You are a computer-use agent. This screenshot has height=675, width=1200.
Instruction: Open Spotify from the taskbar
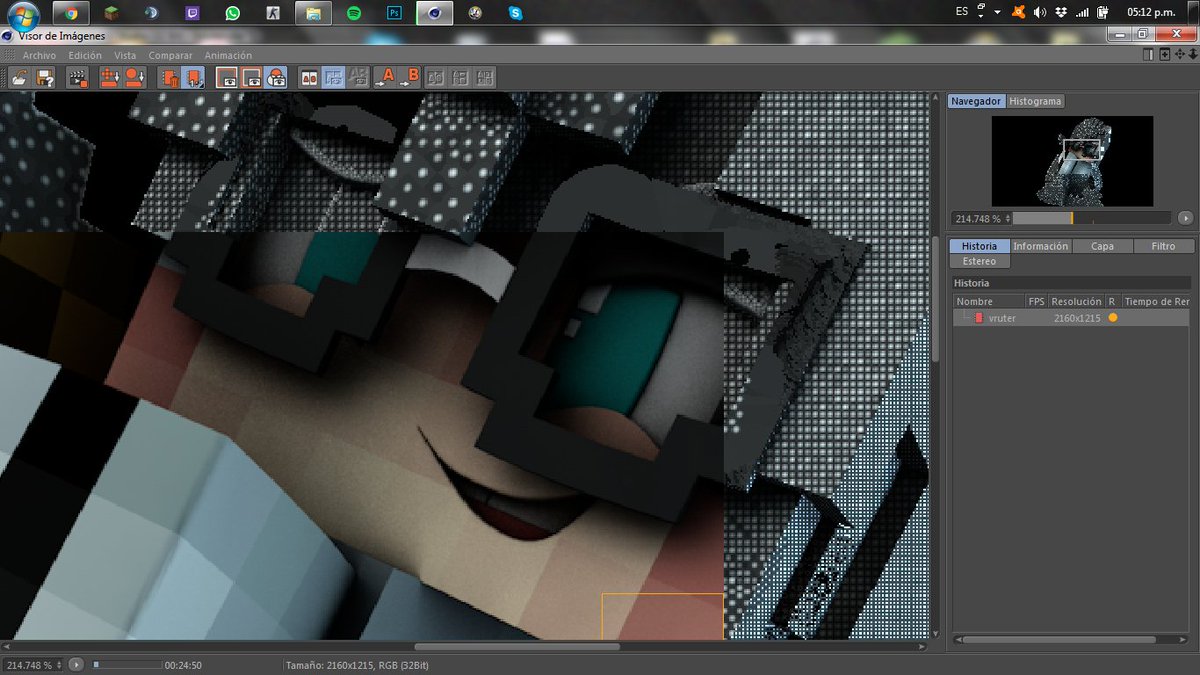click(354, 13)
